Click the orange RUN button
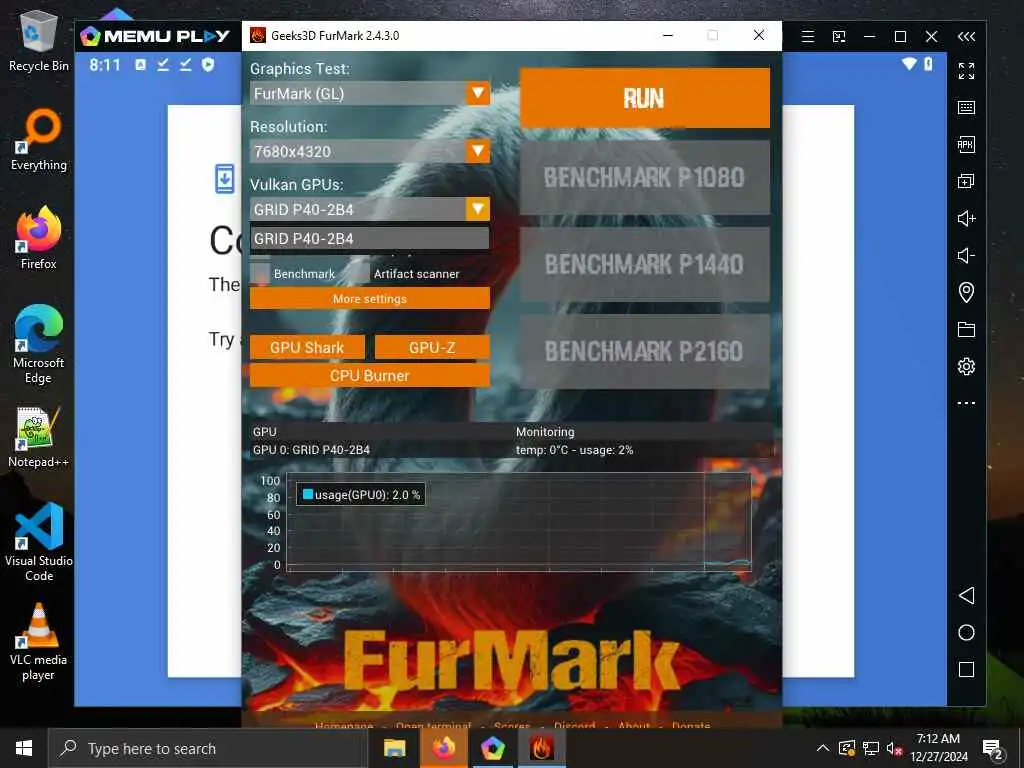This screenshot has height=768, width=1024. pos(645,98)
